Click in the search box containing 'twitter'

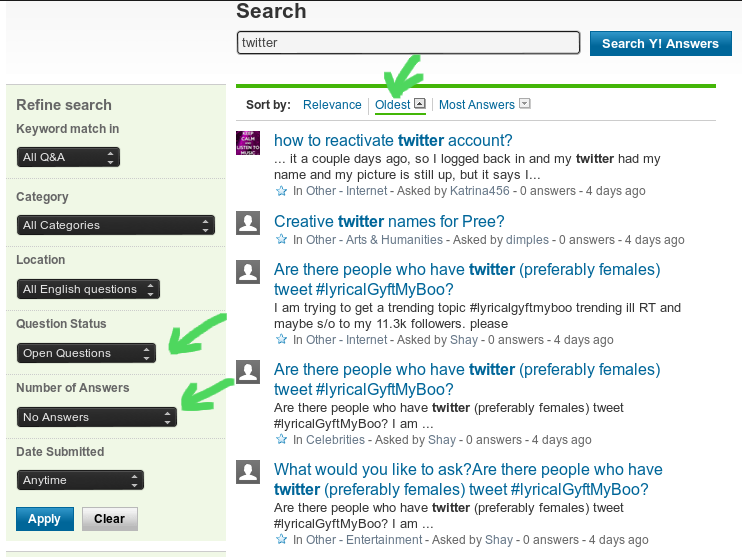(x=408, y=43)
